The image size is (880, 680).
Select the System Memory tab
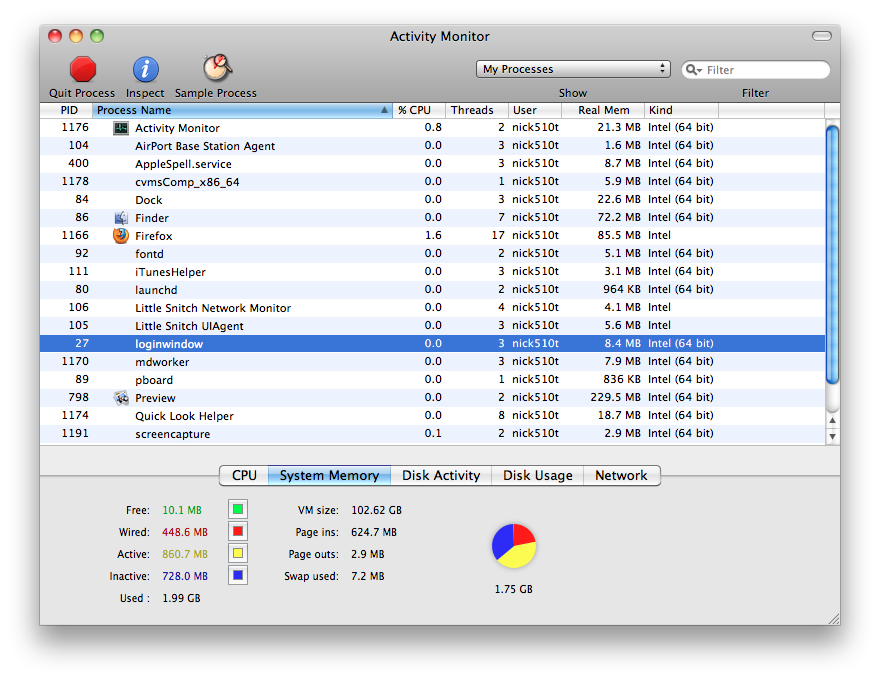[329, 475]
